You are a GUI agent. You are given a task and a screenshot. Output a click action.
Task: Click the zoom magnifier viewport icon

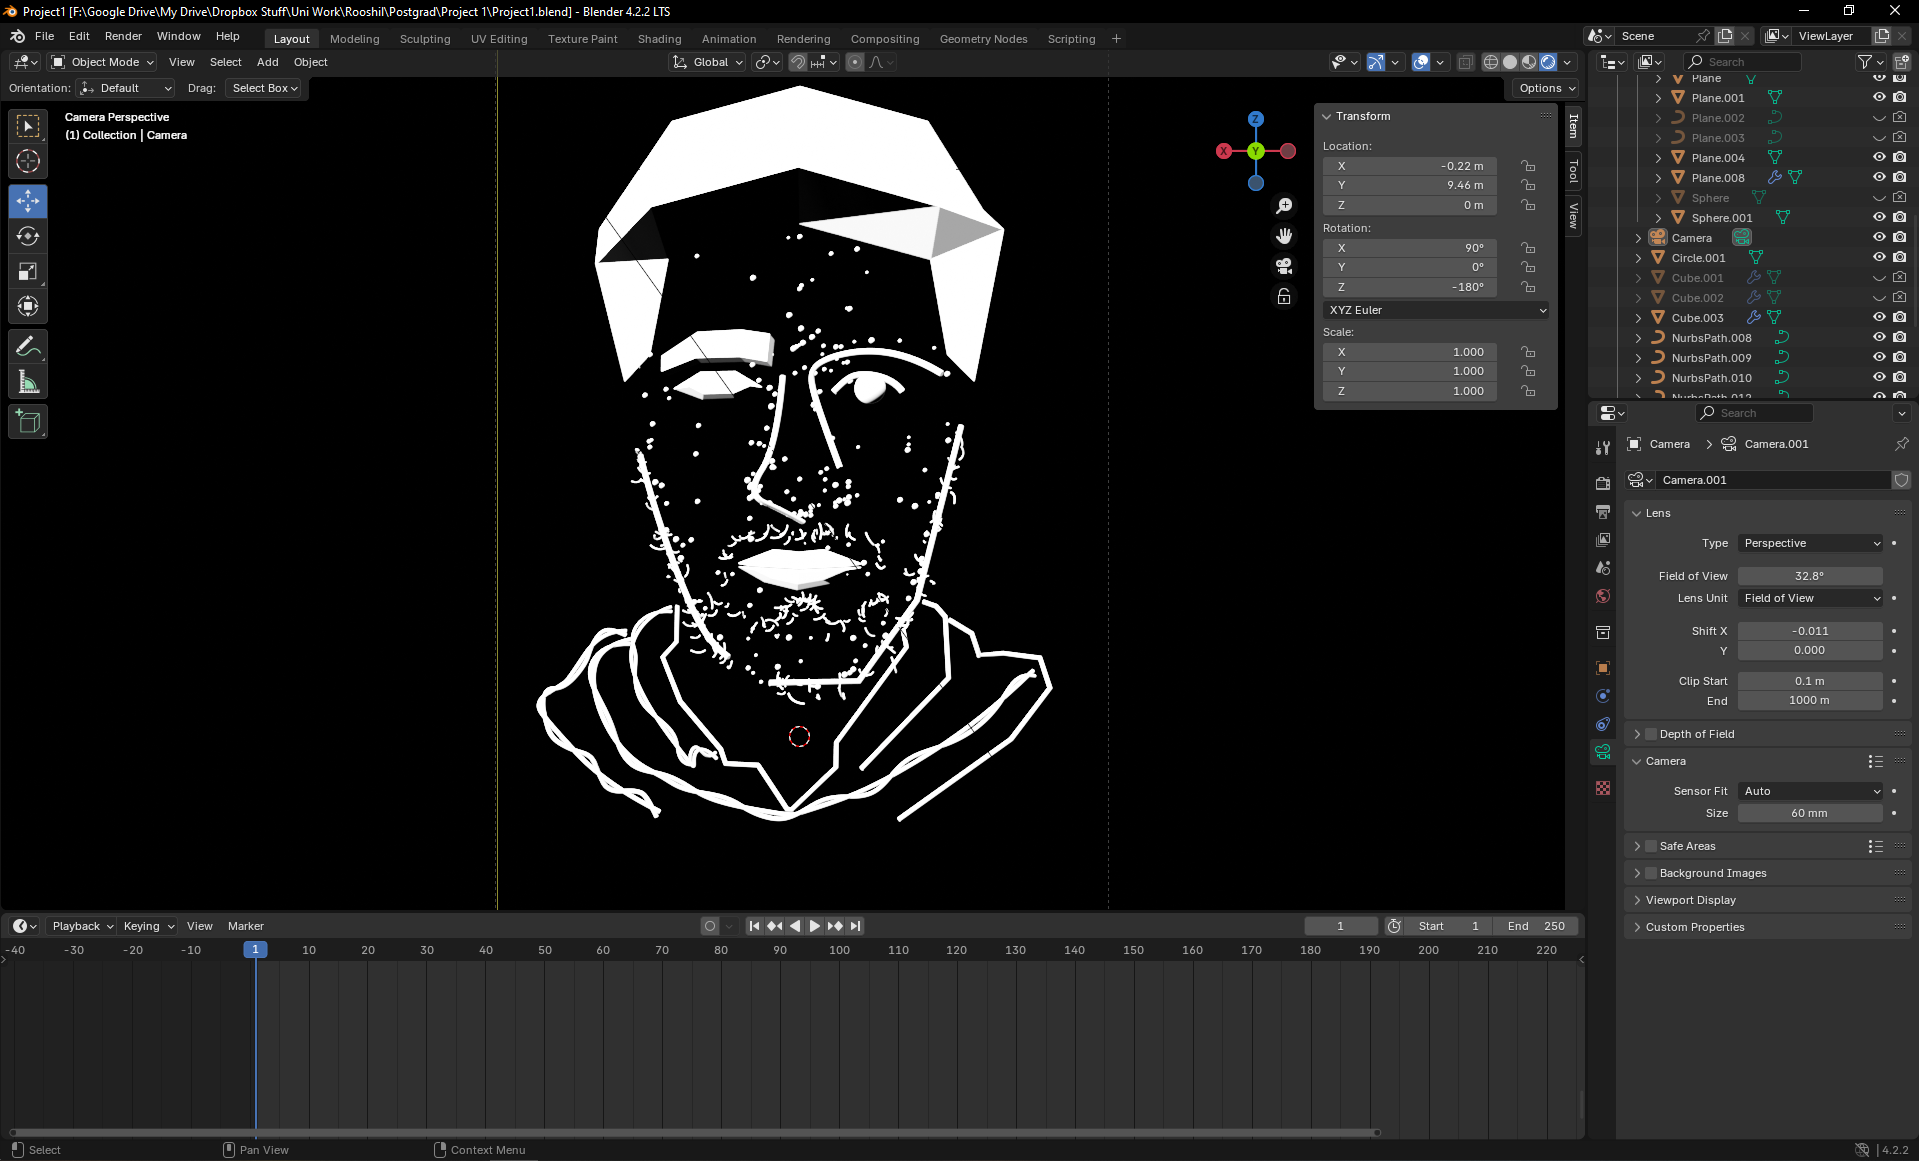point(1284,206)
